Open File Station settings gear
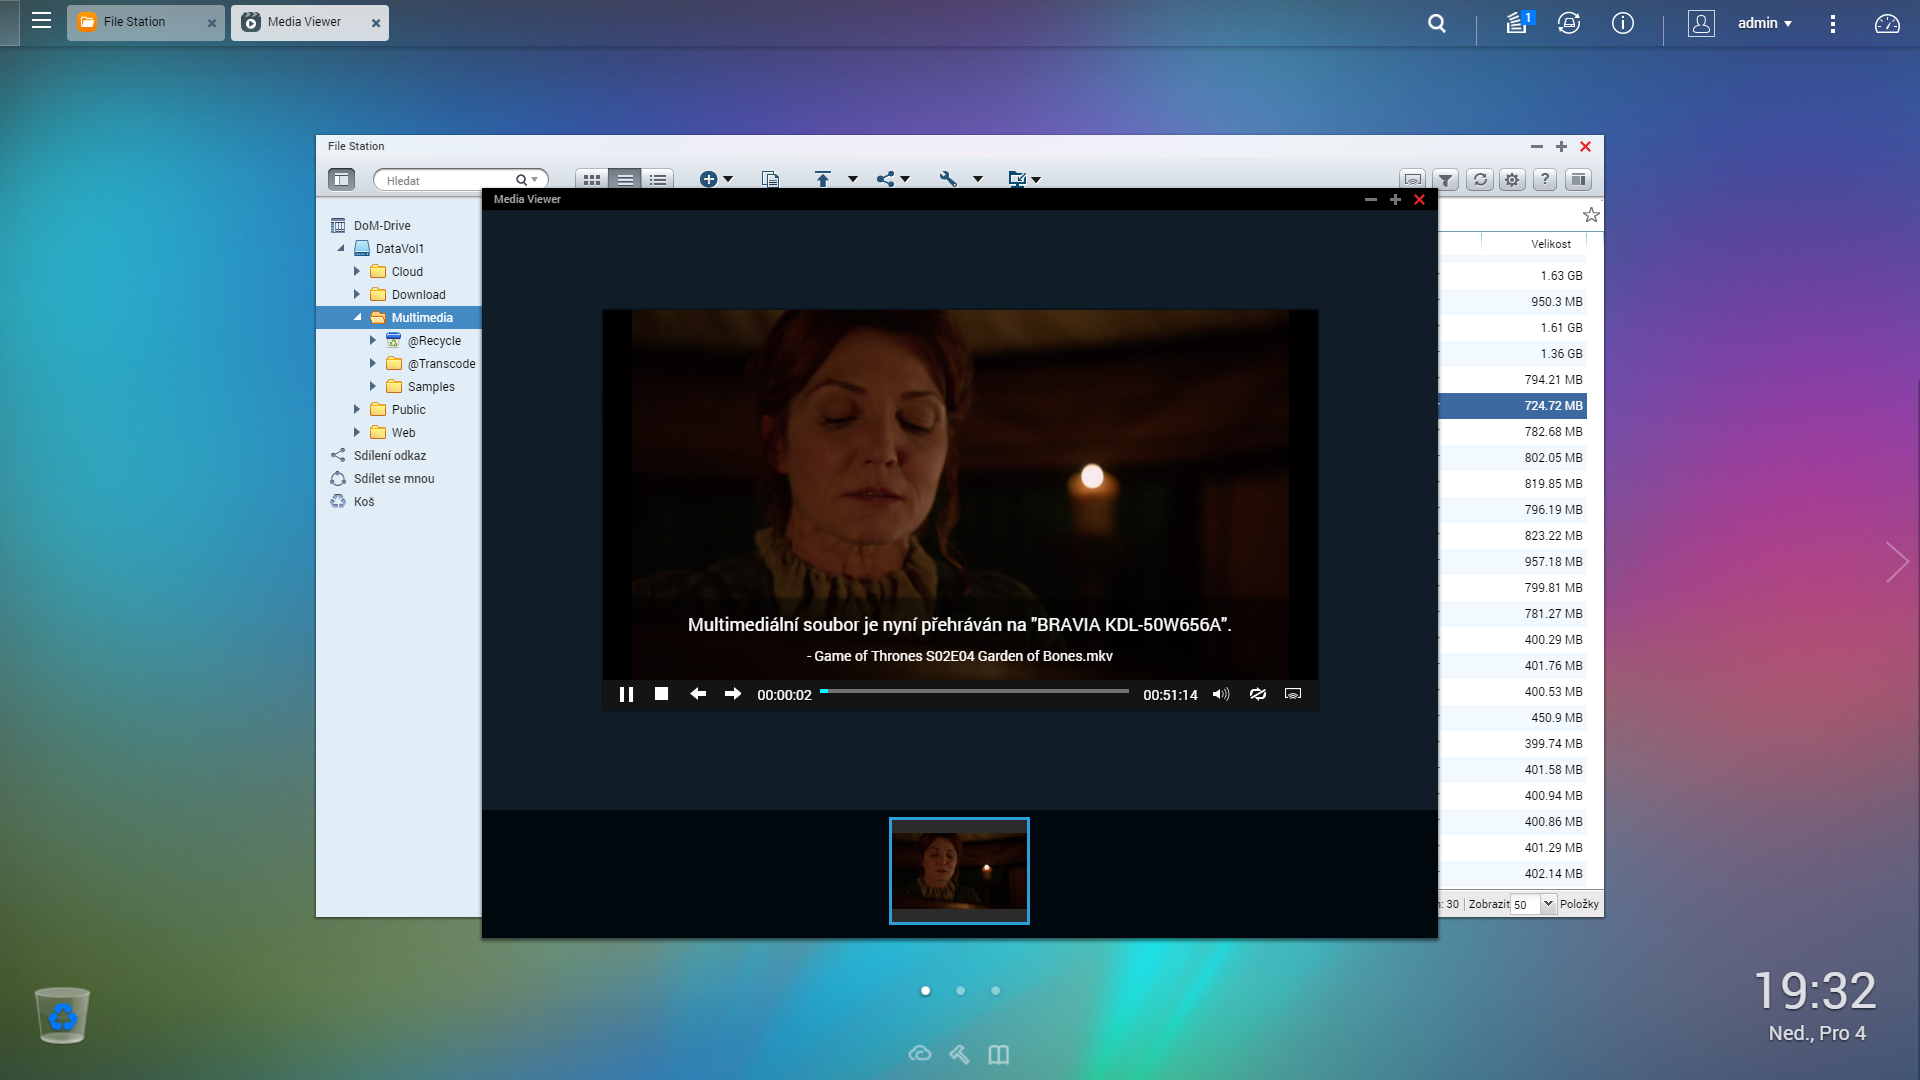The height and width of the screenshot is (1080, 1920). pos(1512,180)
